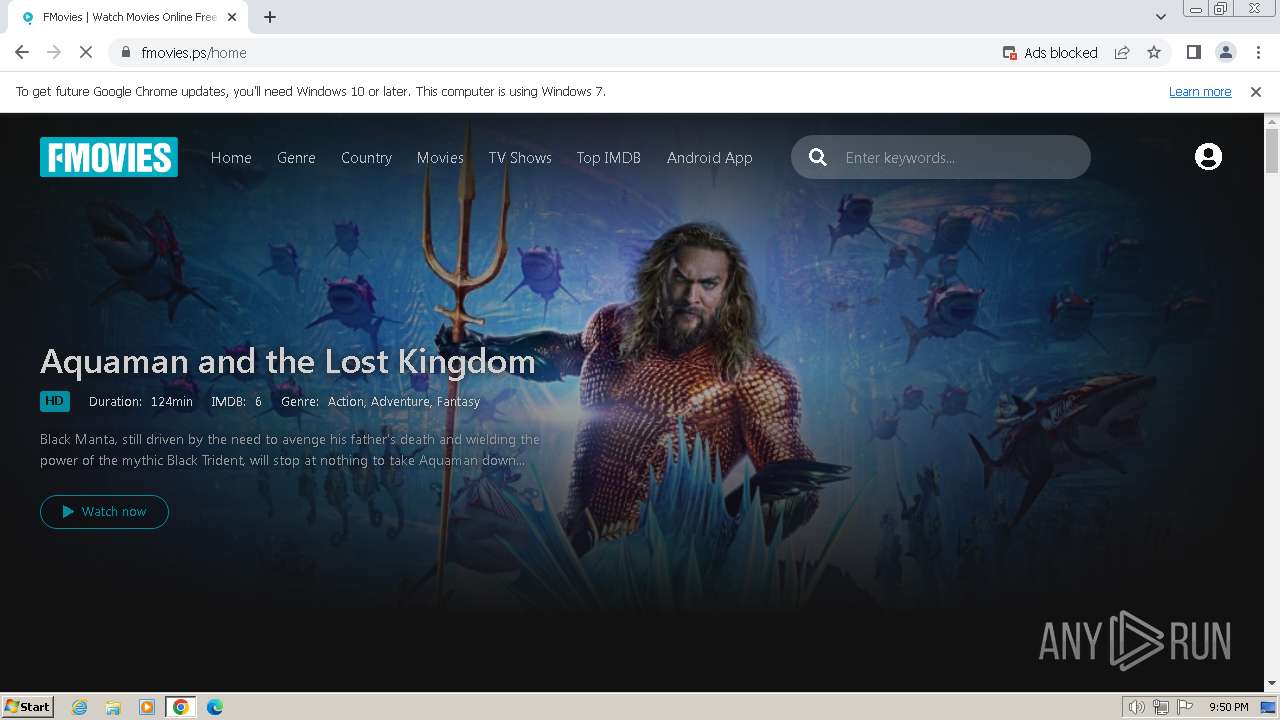Launch Internet Explorer from the taskbar
This screenshot has height=720, width=1280.
[x=80, y=707]
